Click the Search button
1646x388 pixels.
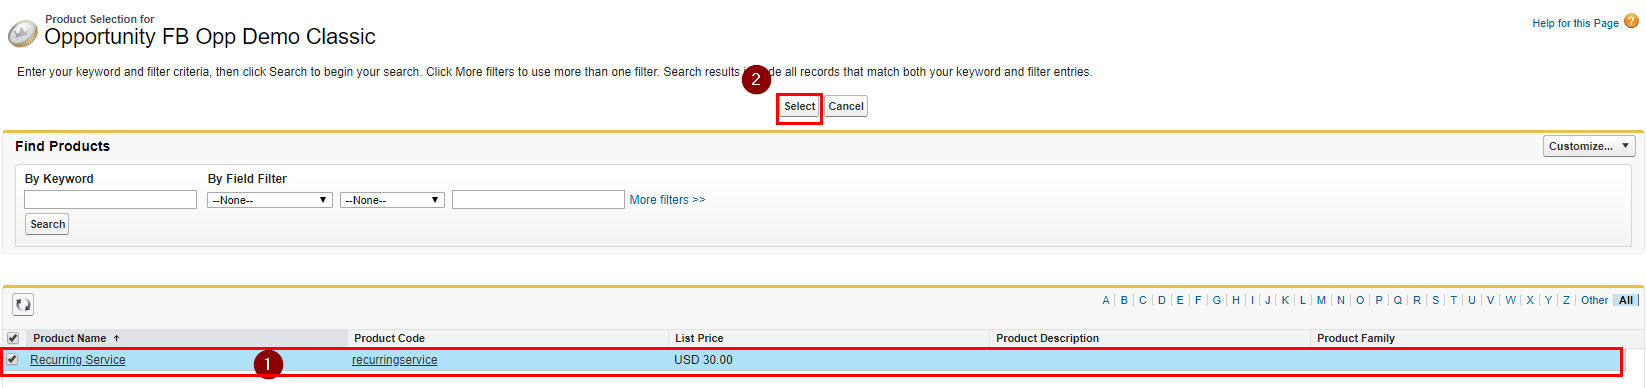tap(47, 224)
